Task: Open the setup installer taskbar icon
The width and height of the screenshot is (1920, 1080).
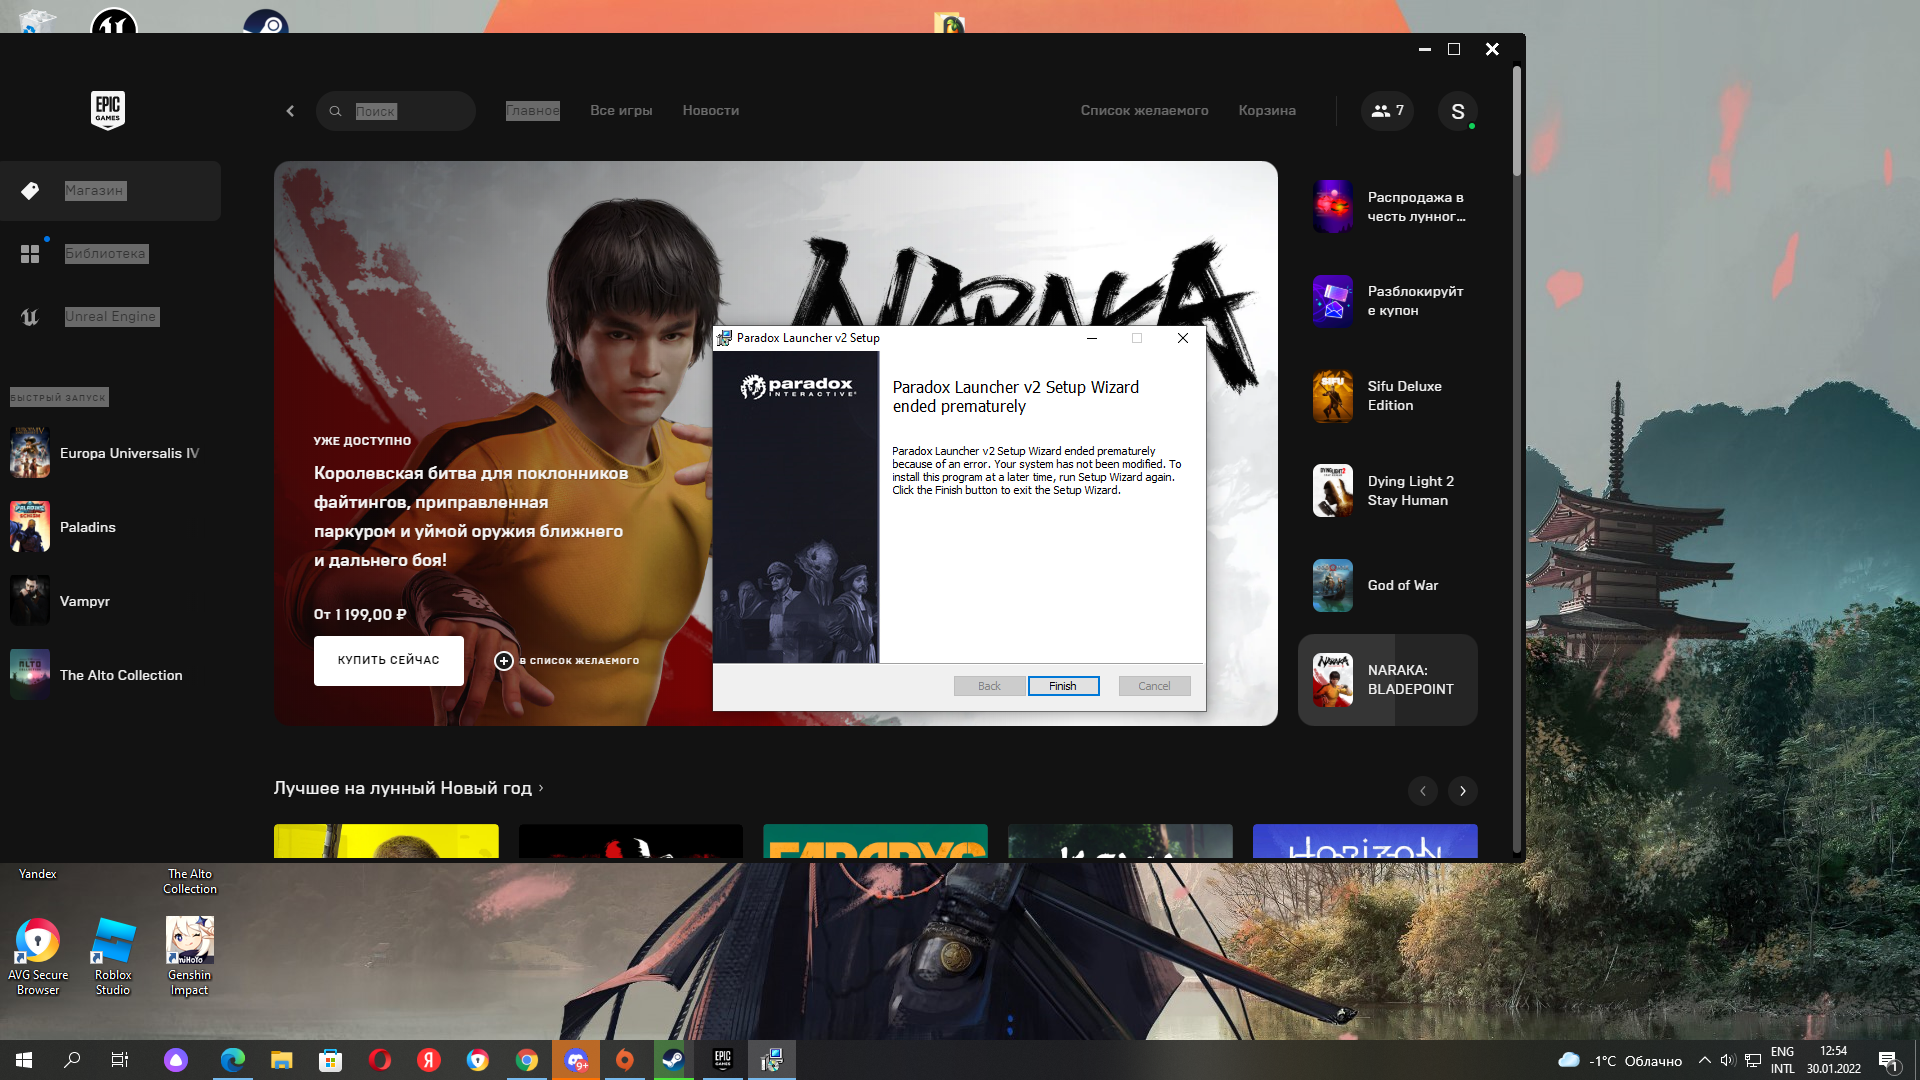Action: click(771, 1060)
